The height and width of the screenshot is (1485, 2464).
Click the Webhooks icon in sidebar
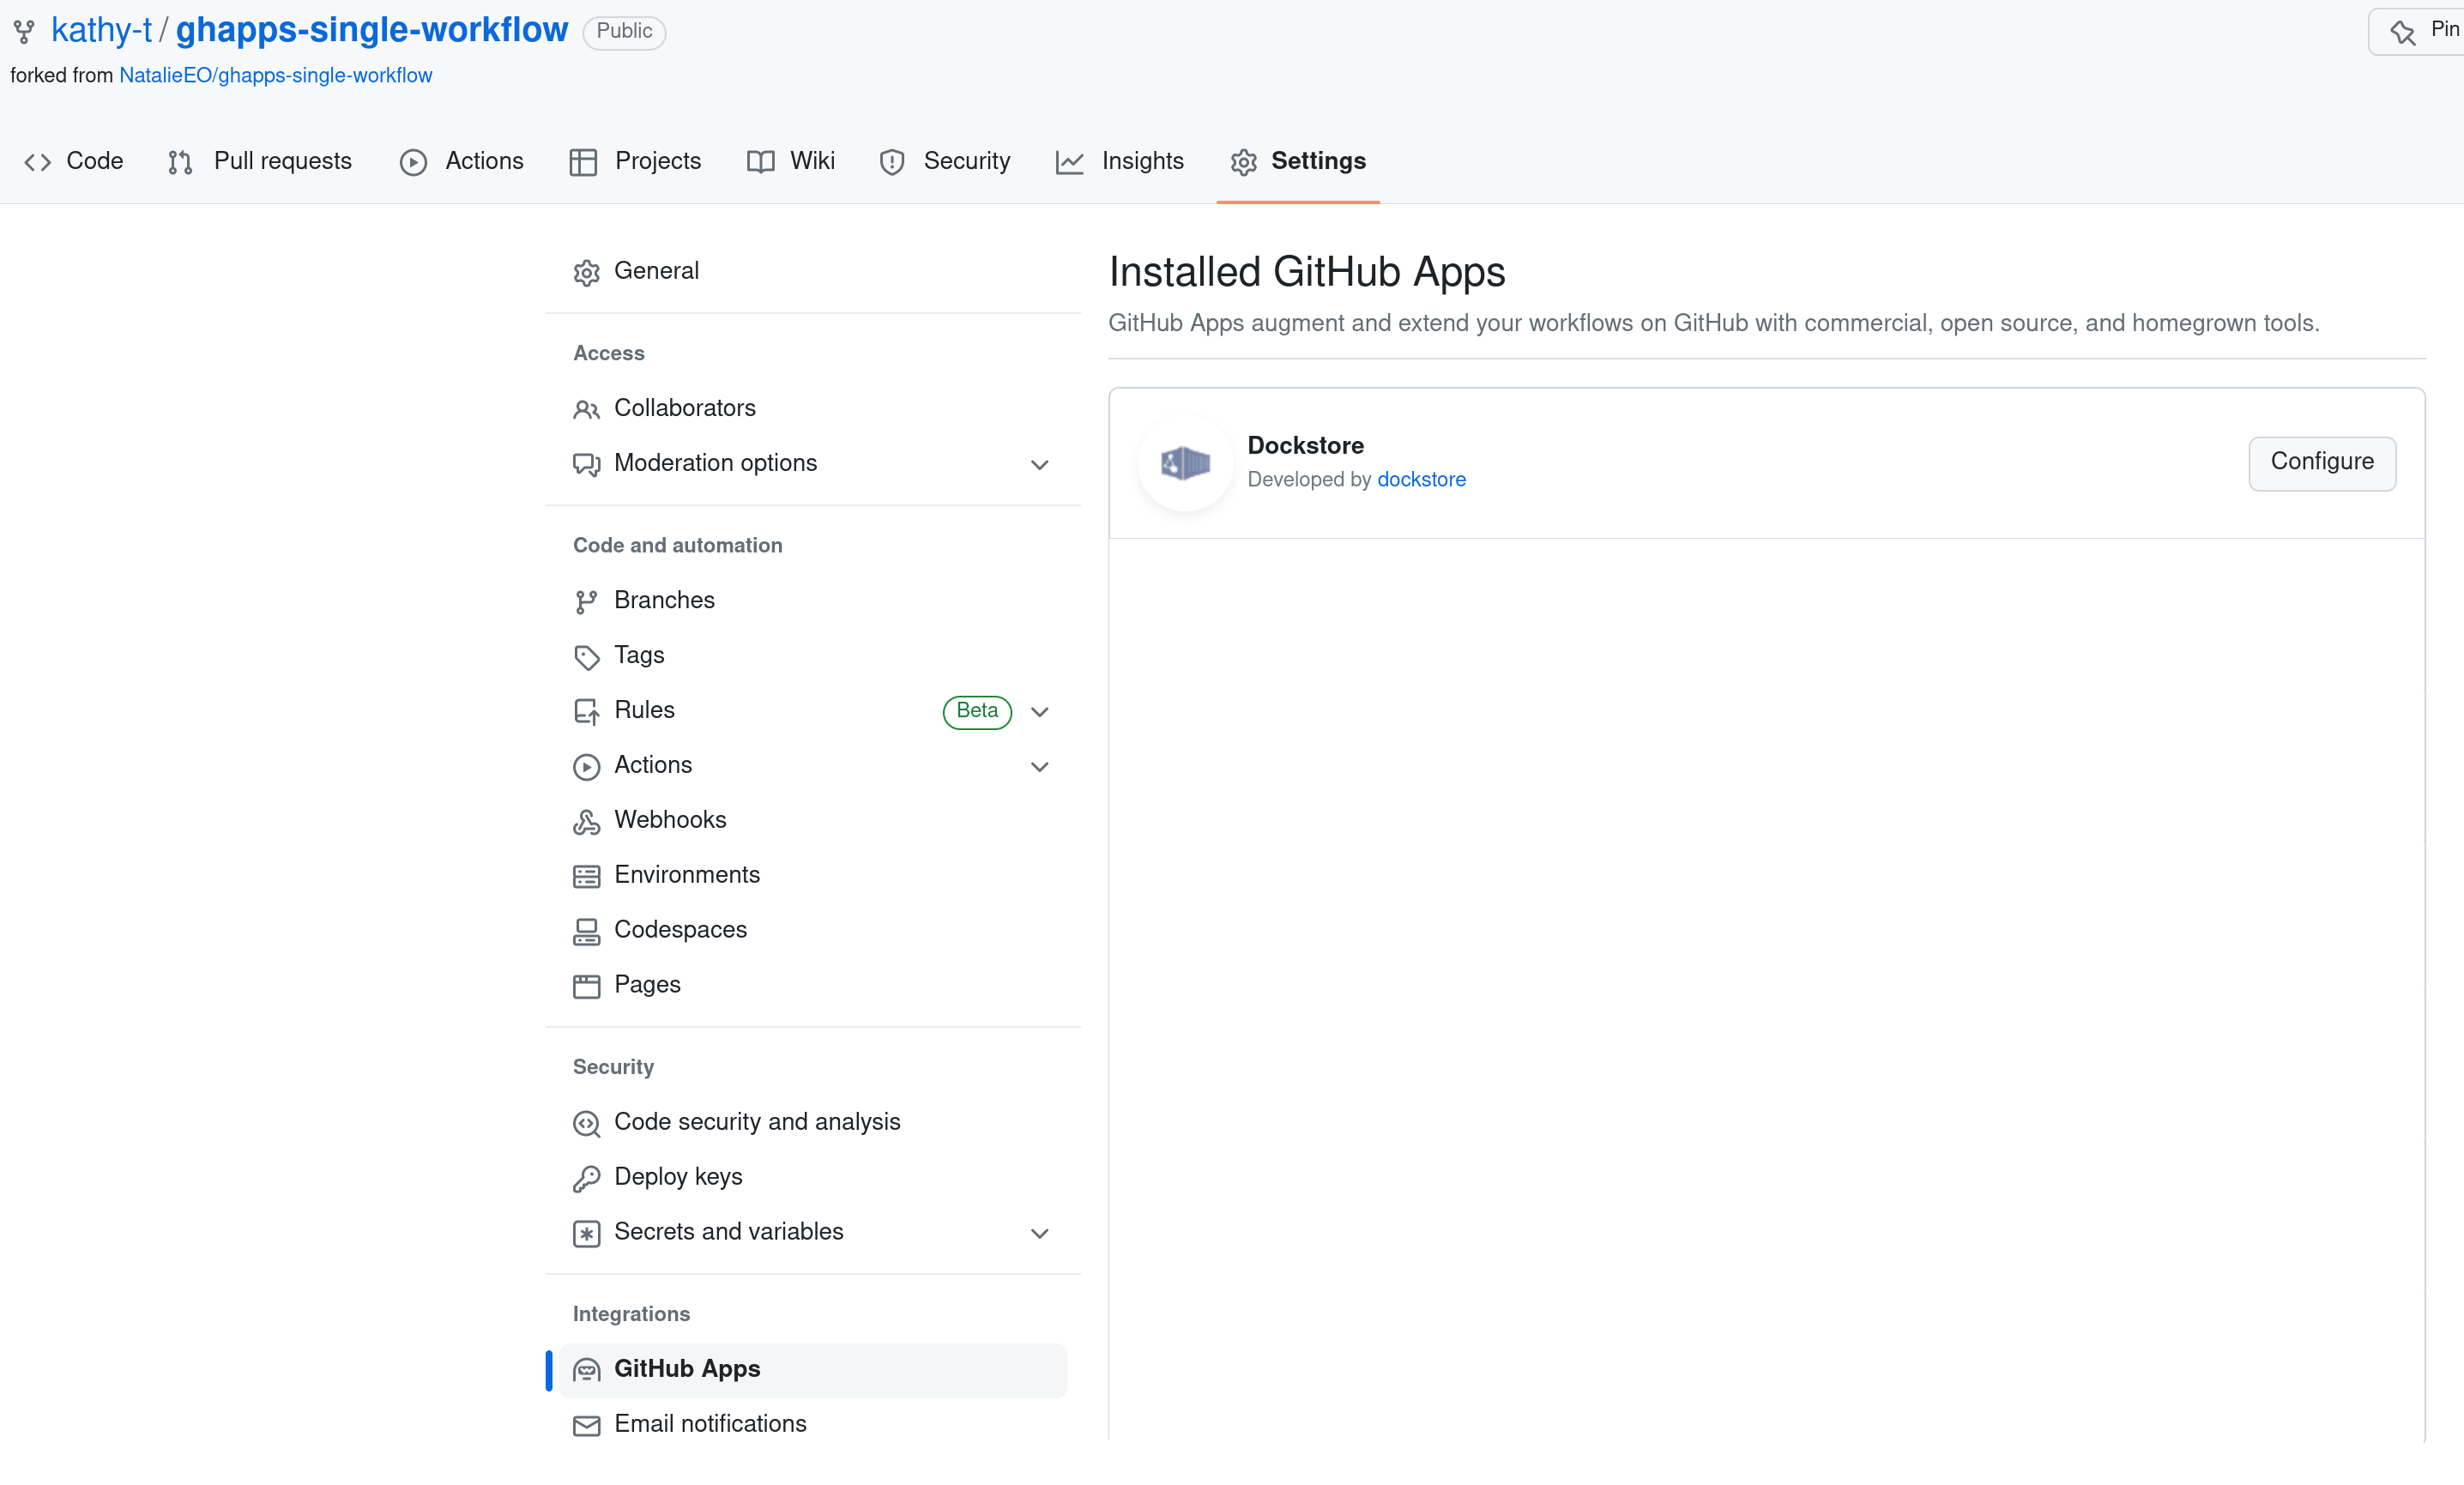[587, 821]
